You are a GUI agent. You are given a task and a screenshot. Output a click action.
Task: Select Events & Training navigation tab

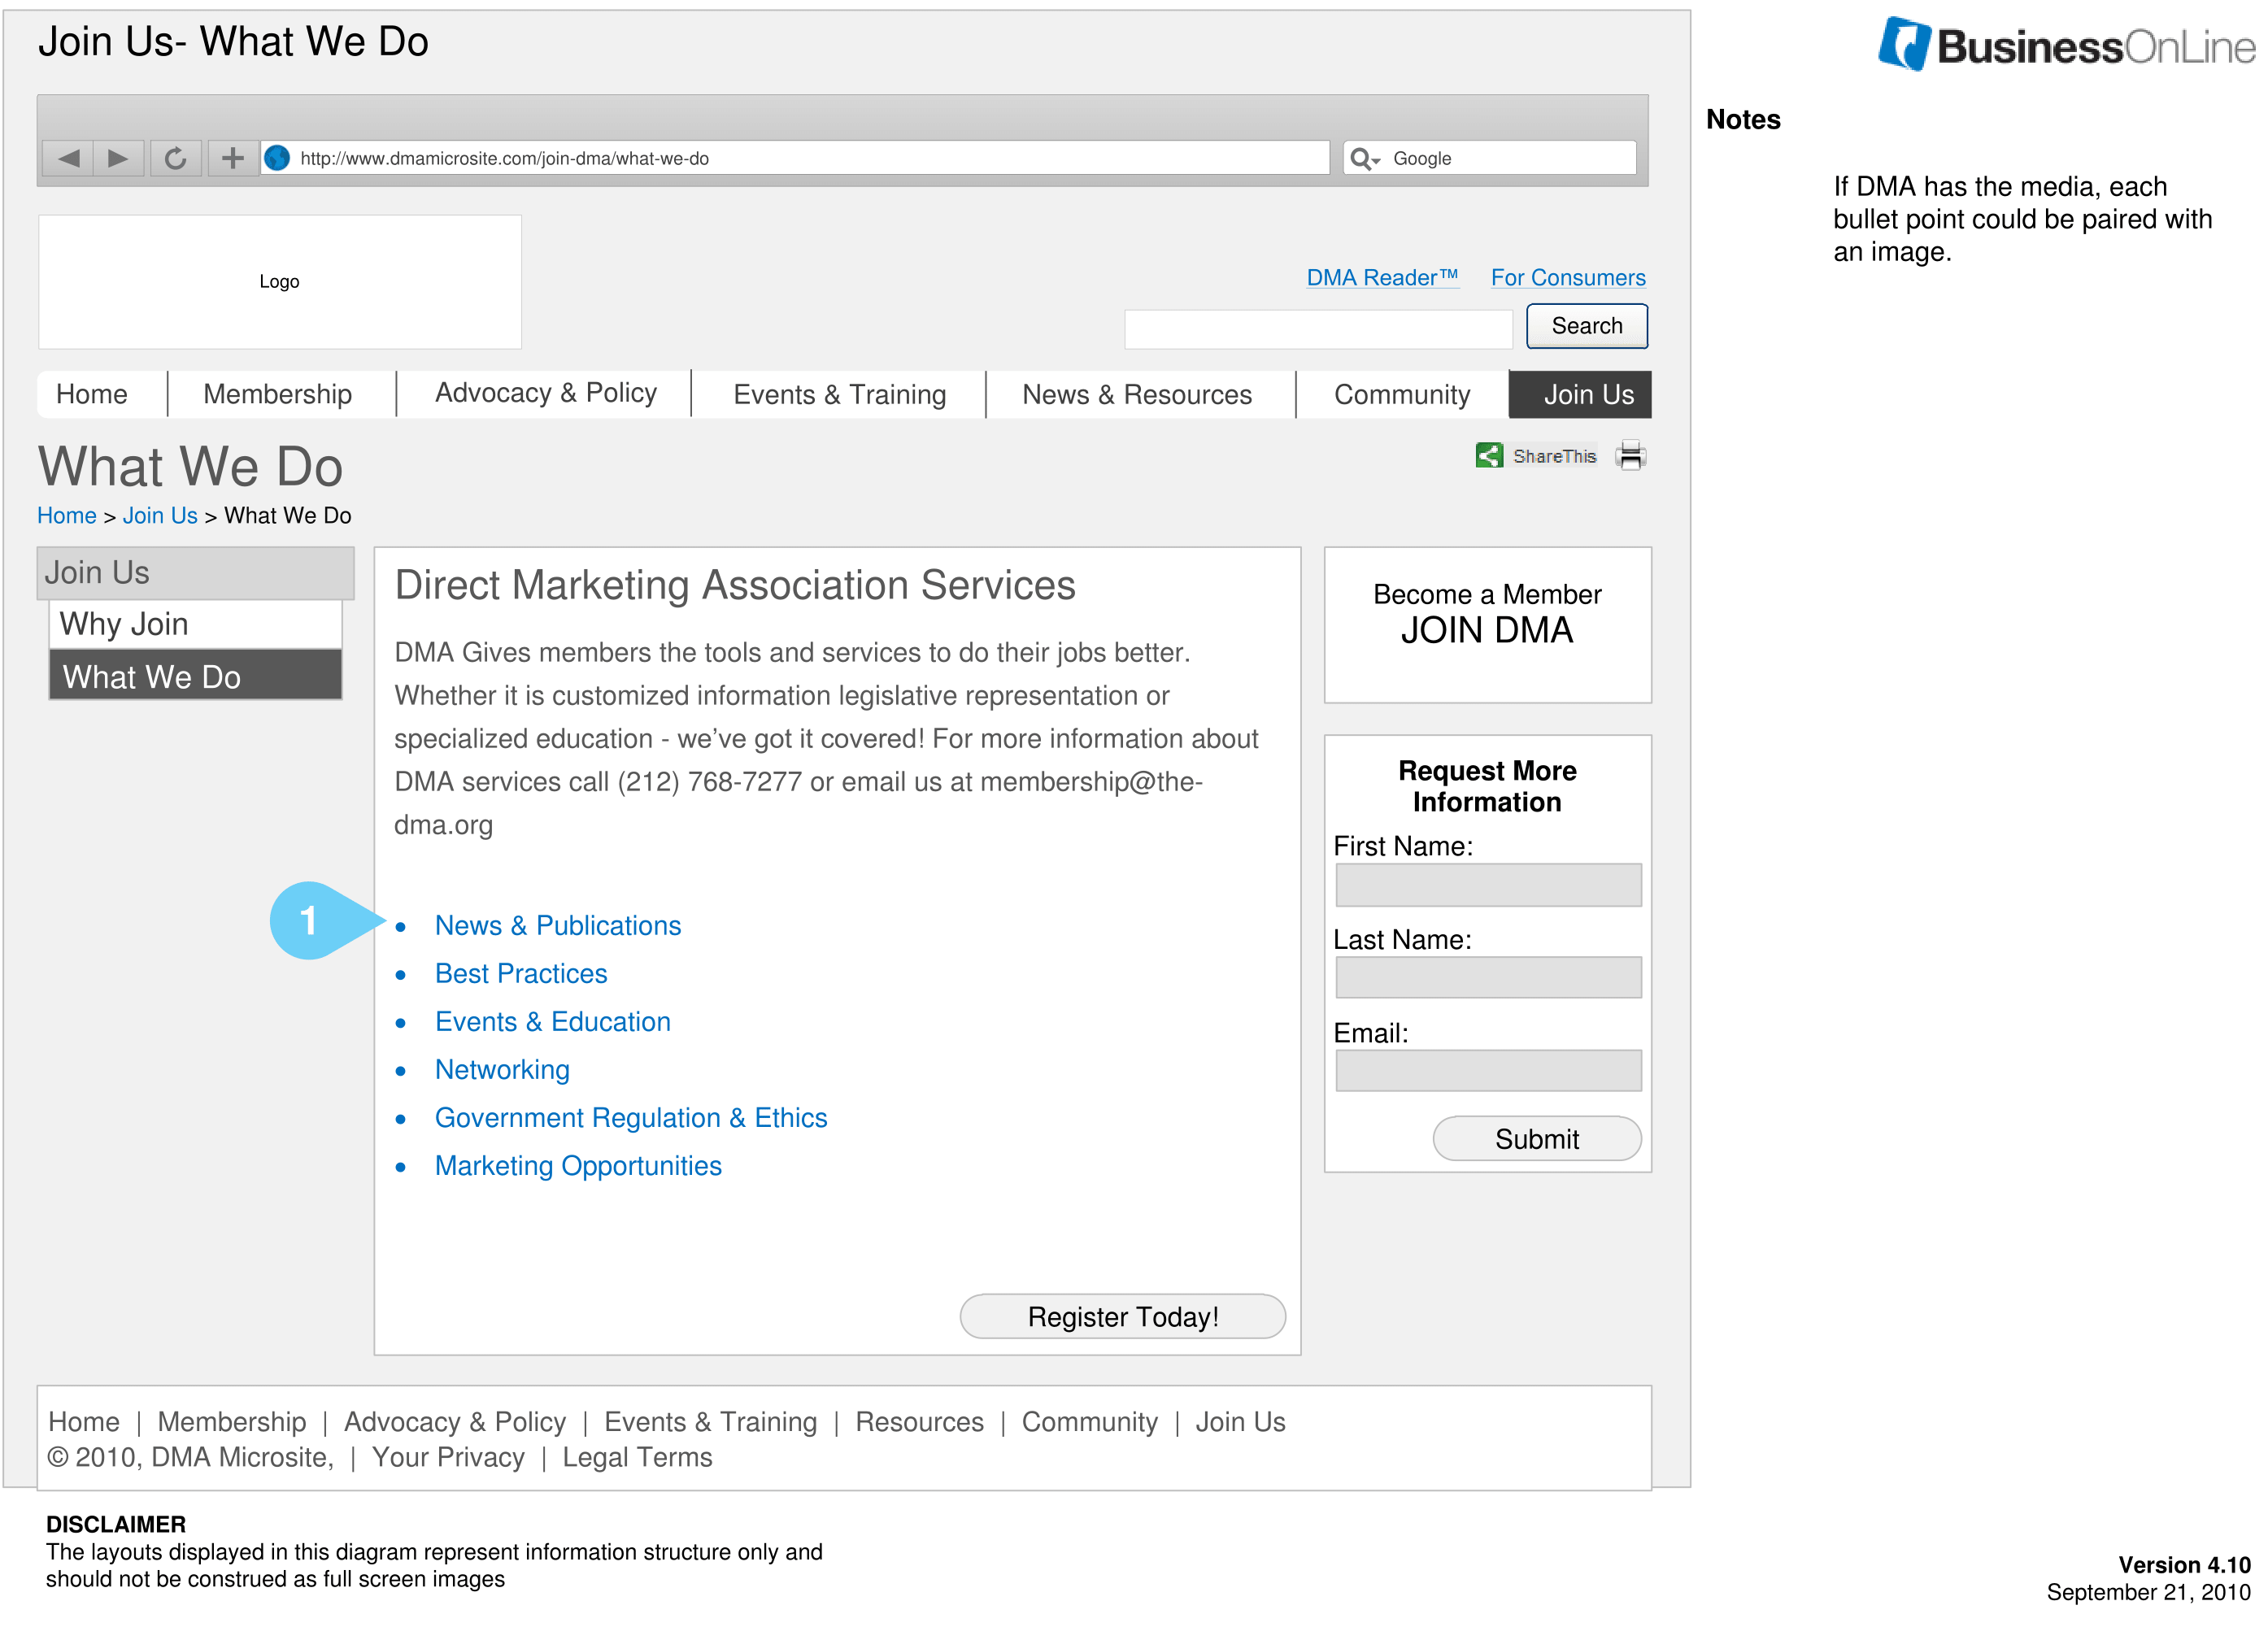[840, 394]
